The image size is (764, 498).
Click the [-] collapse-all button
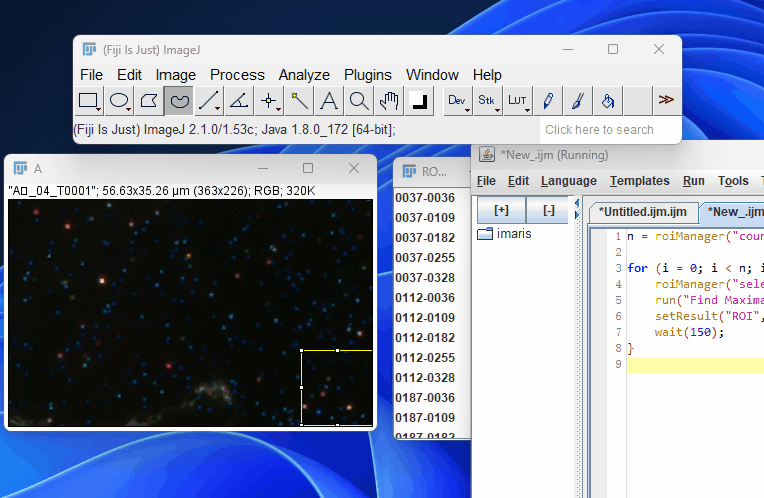tap(549, 210)
